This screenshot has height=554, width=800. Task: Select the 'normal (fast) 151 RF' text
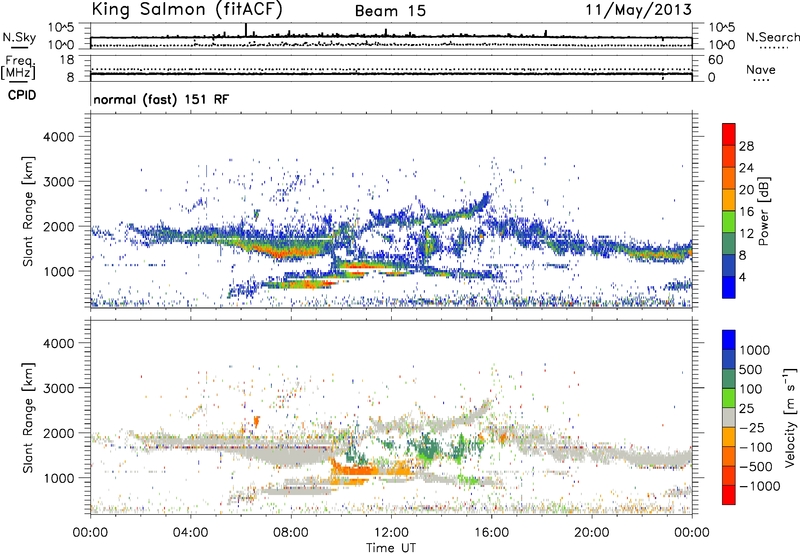point(161,100)
